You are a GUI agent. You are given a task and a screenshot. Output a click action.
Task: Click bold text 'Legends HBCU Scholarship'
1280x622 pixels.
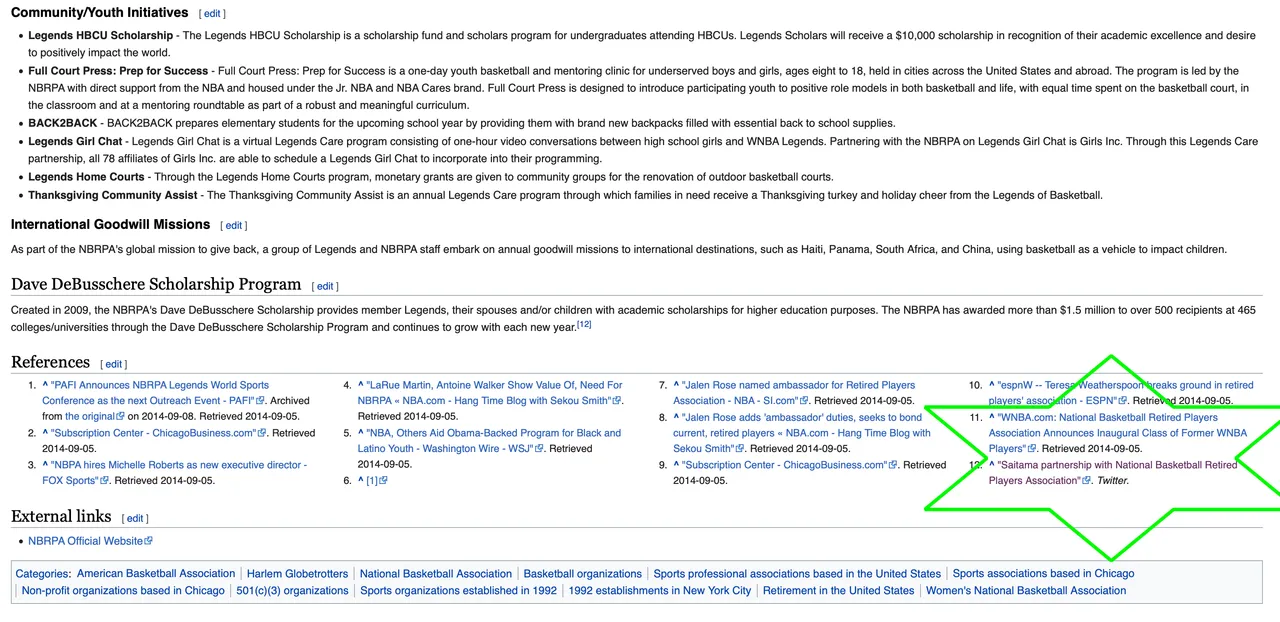tap(100, 36)
